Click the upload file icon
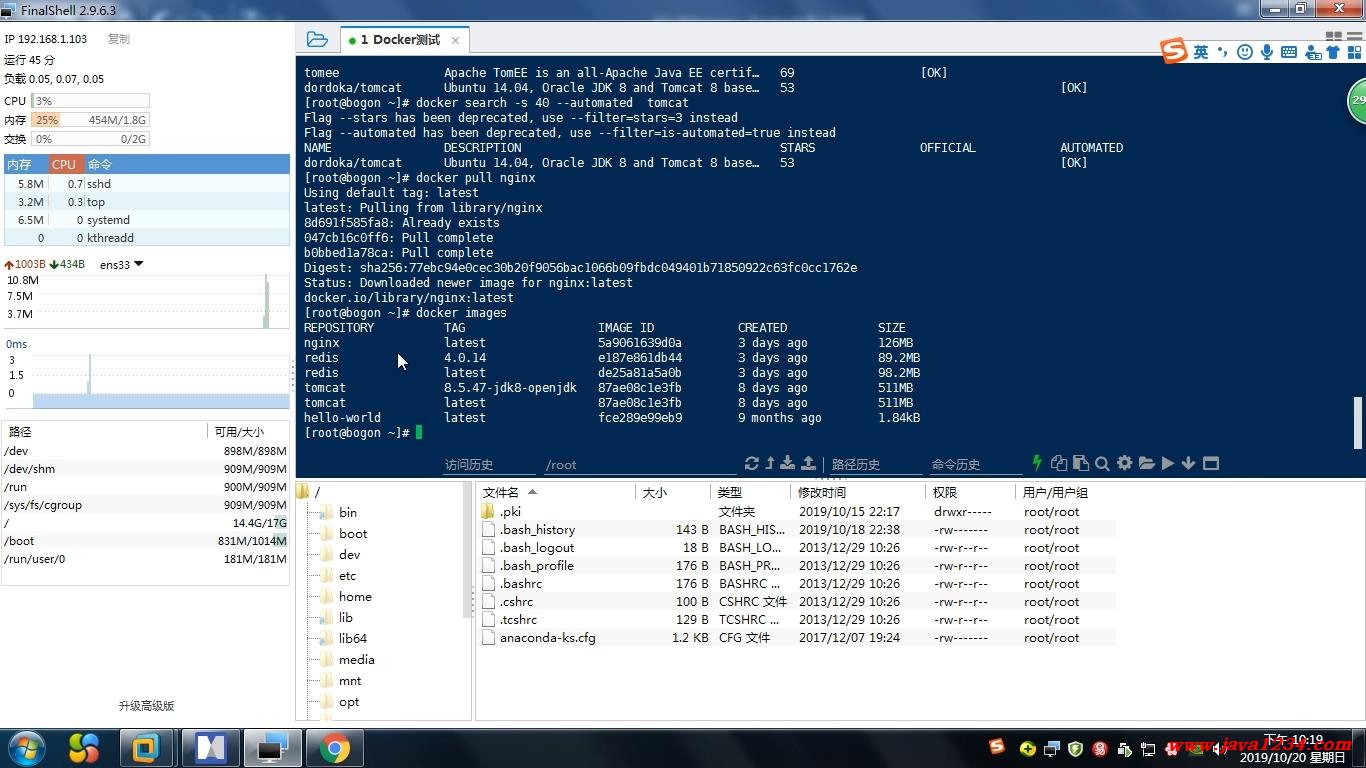This screenshot has height=768, width=1366. pyautogui.click(x=808, y=463)
